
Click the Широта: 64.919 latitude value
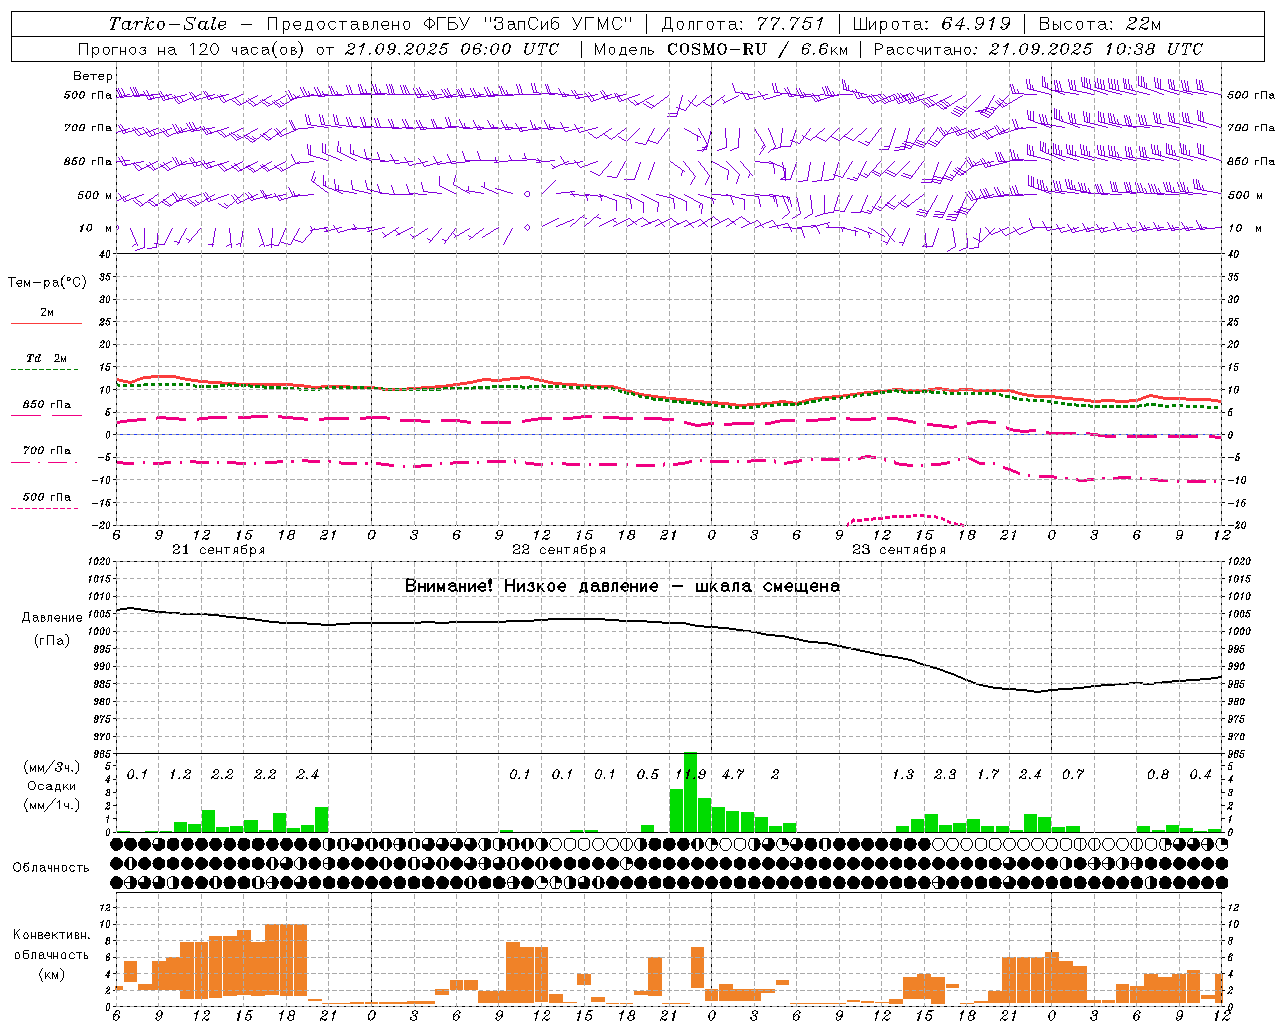tap(932, 24)
